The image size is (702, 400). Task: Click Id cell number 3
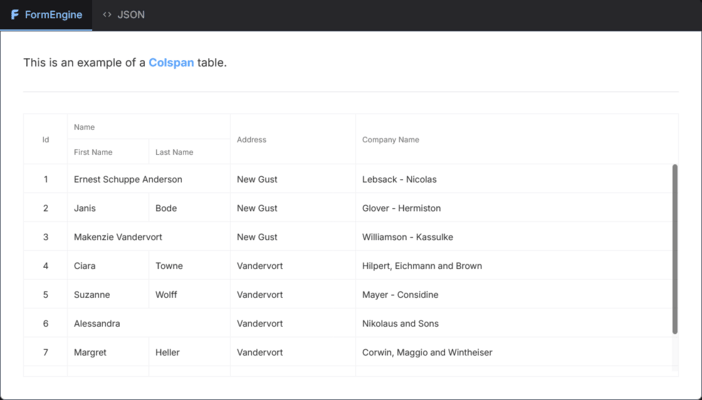point(46,237)
